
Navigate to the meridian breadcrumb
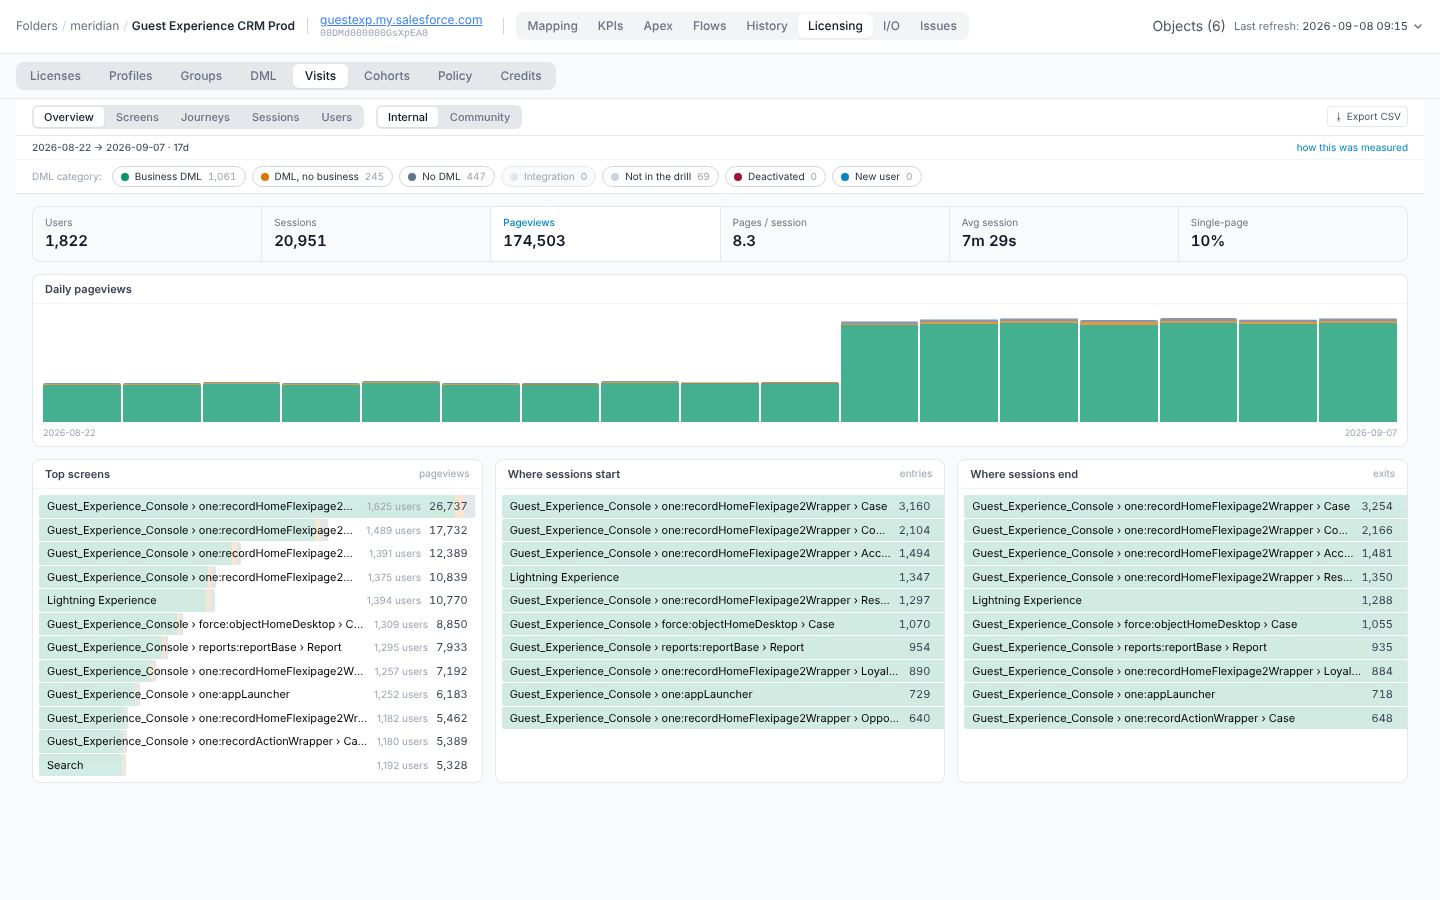[x=95, y=26]
